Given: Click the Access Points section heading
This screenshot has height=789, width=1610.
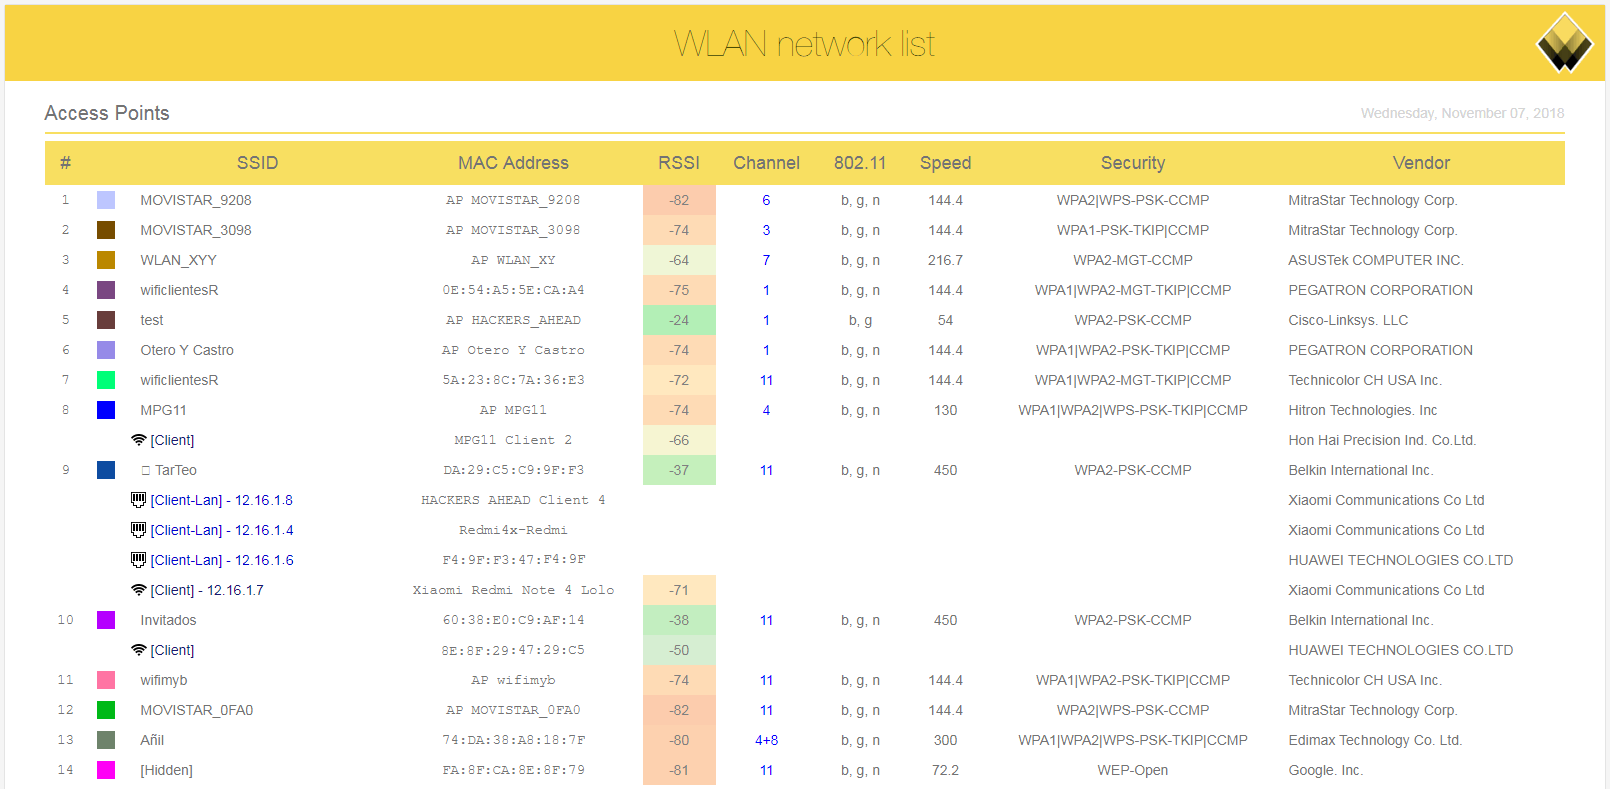Looking at the screenshot, I should [x=107, y=113].
